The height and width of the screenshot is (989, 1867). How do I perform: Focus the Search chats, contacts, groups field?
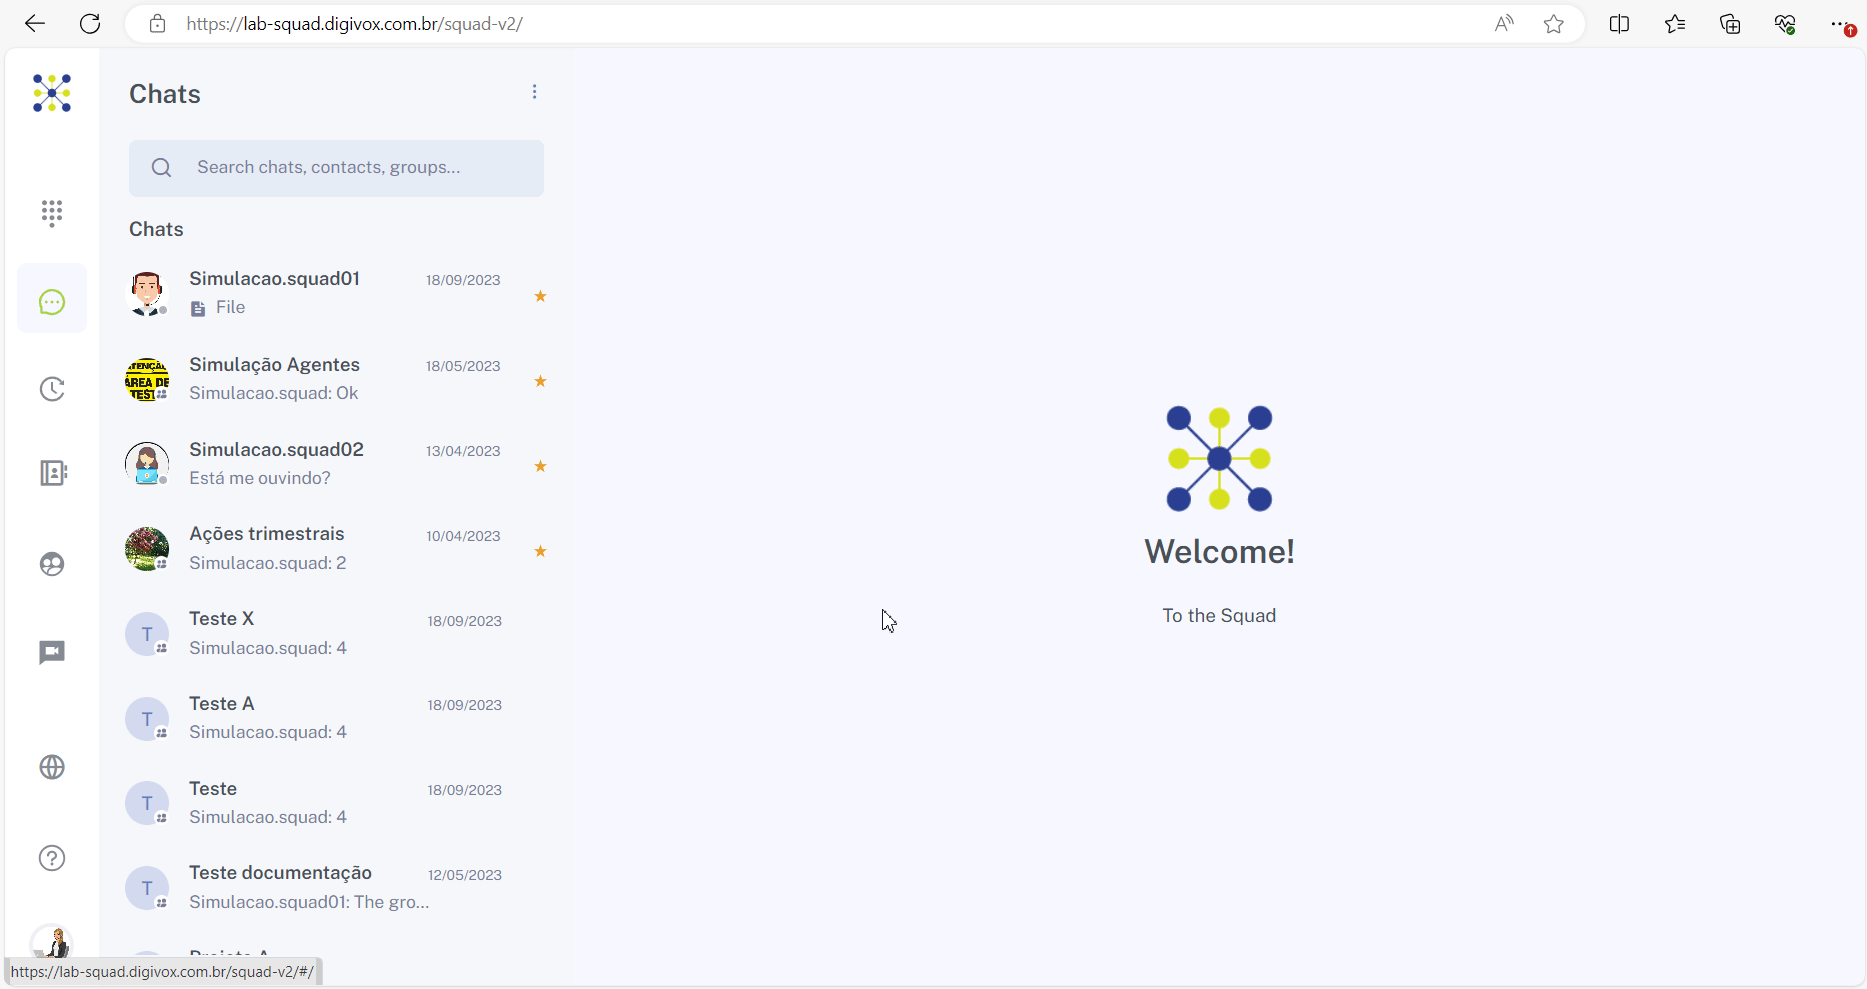(x=336, y=168)
